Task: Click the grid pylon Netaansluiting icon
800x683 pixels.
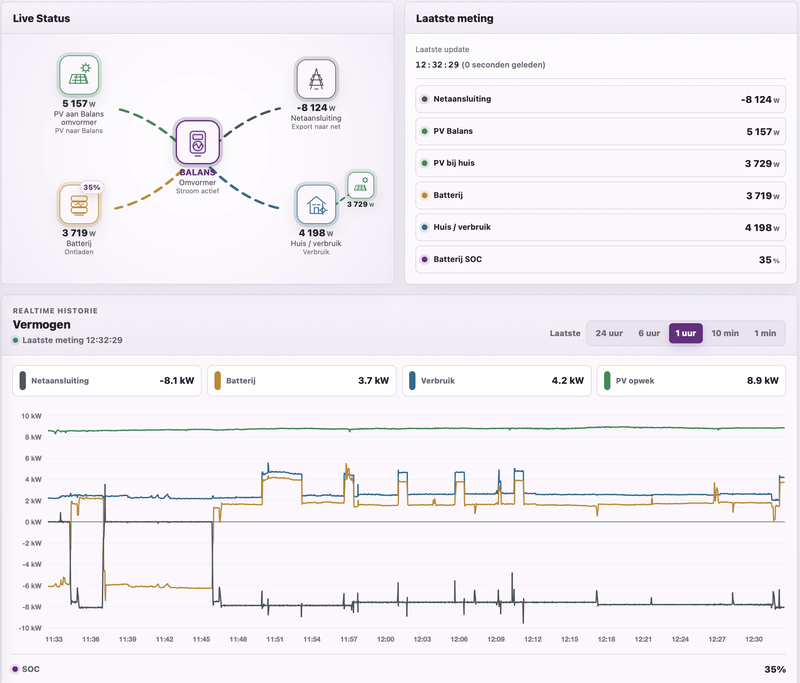Action: [x=316, y=79]
